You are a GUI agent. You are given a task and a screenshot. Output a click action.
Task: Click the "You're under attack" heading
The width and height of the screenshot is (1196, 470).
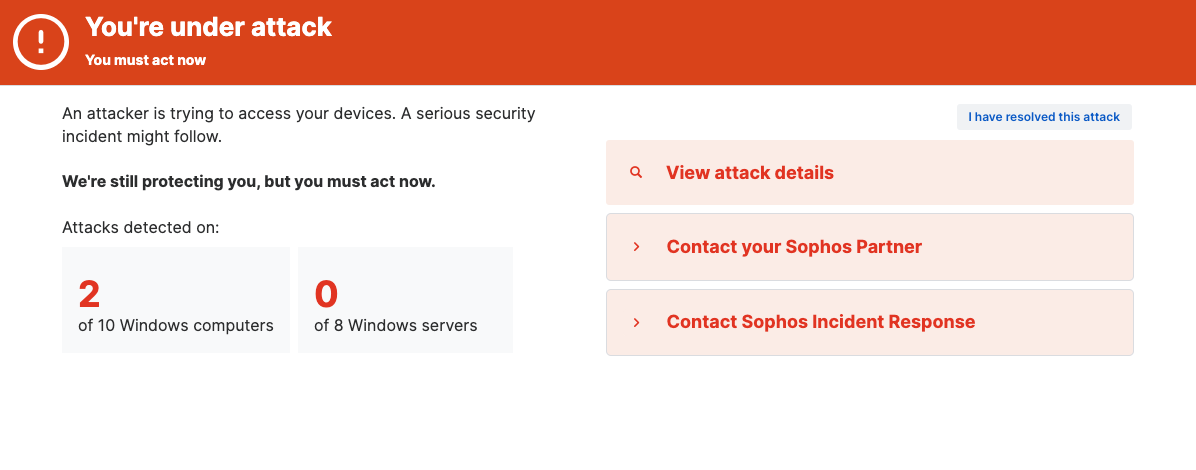click(x=208, y=27)
